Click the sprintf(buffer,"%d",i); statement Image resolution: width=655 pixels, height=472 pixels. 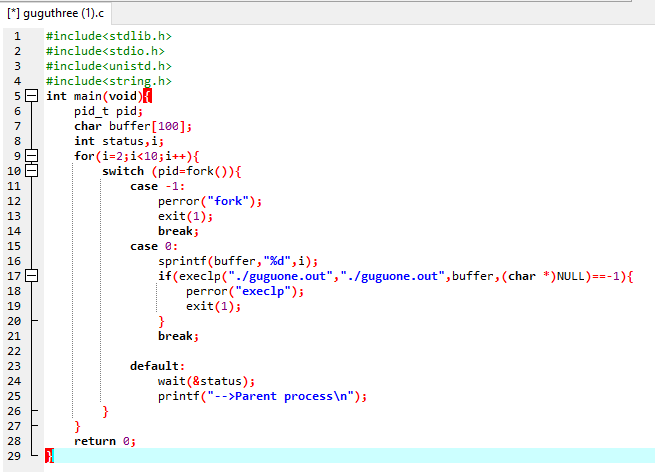pos(238,261)
